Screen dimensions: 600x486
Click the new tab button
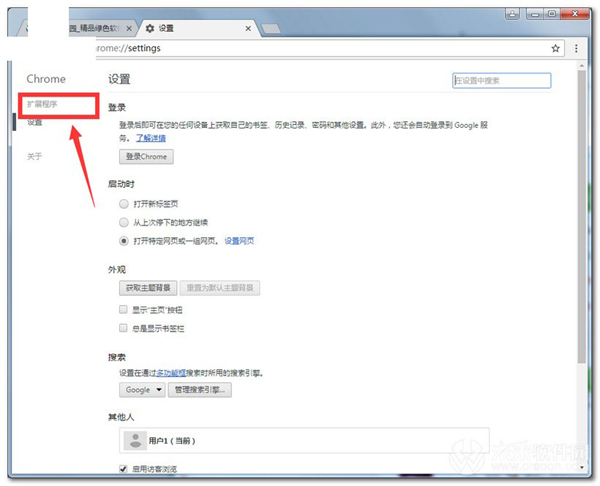pos(269,29)
